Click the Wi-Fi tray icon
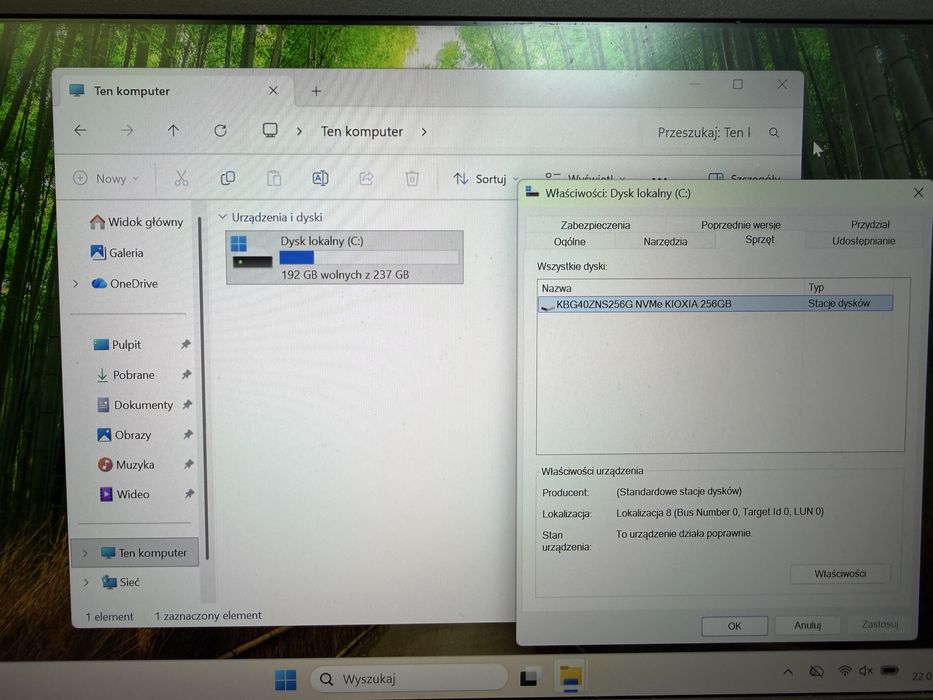The image size is (933, 700). click(x=844, y=671)
